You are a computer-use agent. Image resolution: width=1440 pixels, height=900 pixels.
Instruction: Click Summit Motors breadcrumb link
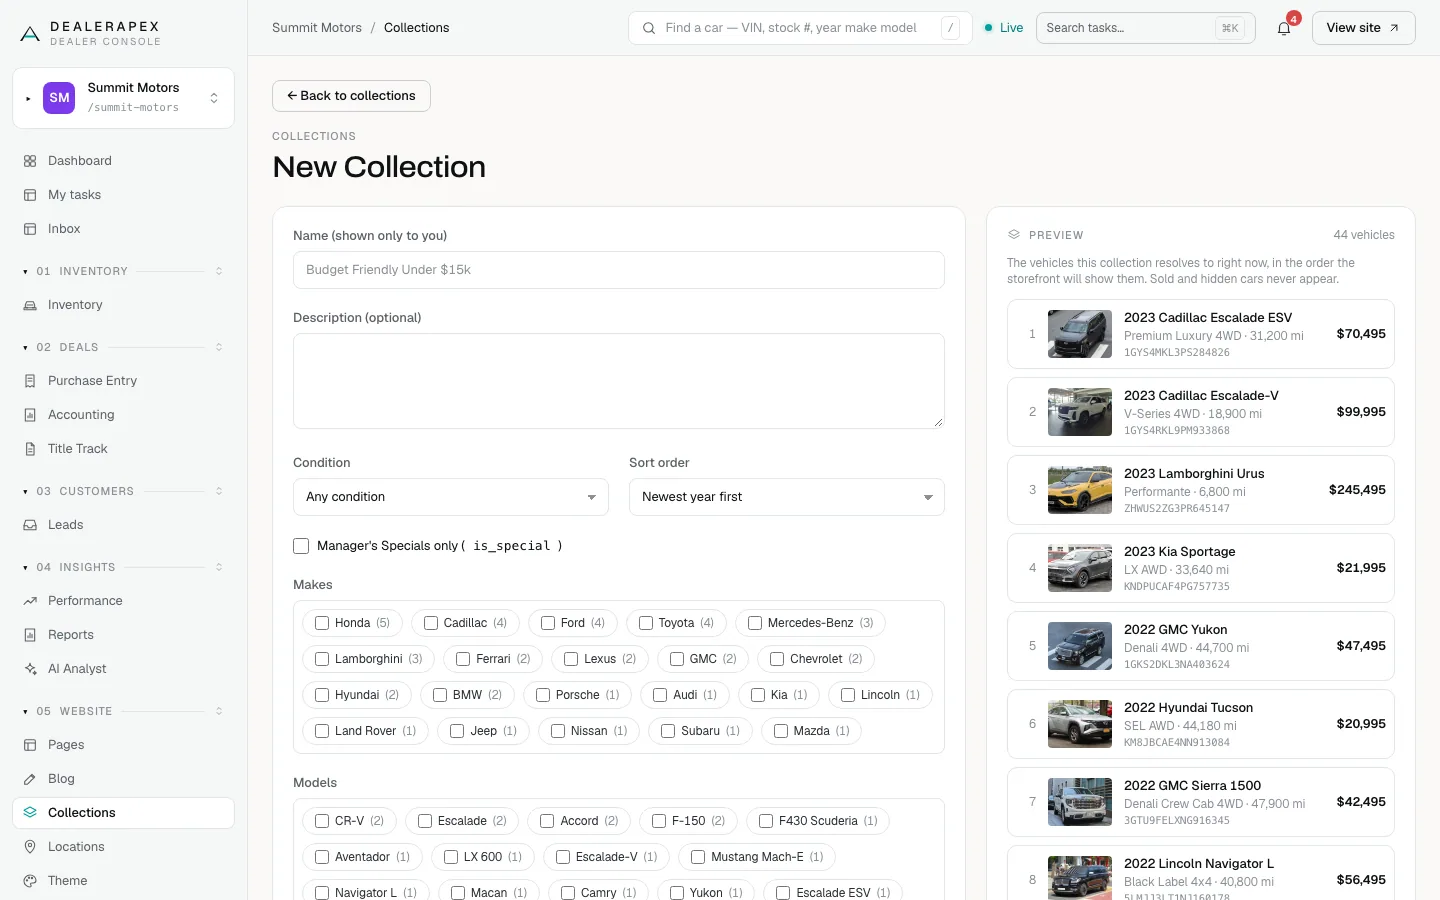(317, 28)
